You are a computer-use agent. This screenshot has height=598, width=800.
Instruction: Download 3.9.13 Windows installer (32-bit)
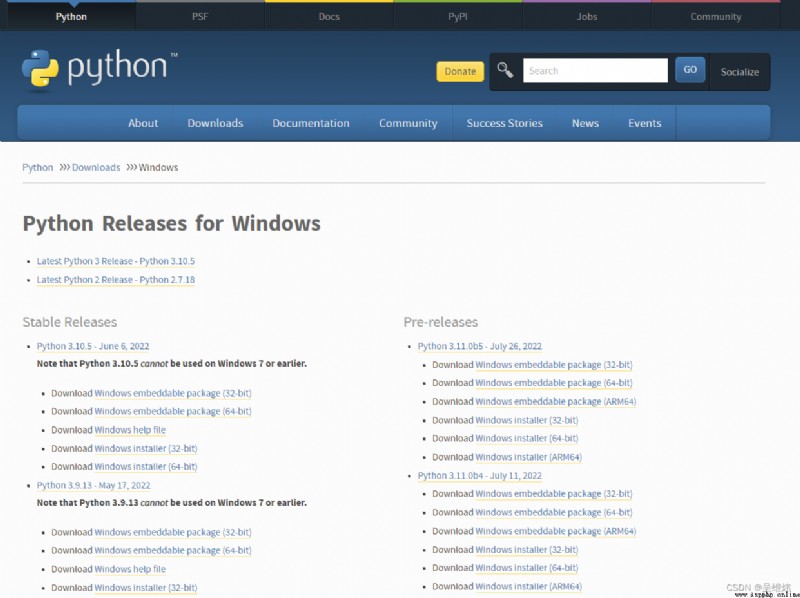pos(146,588)
